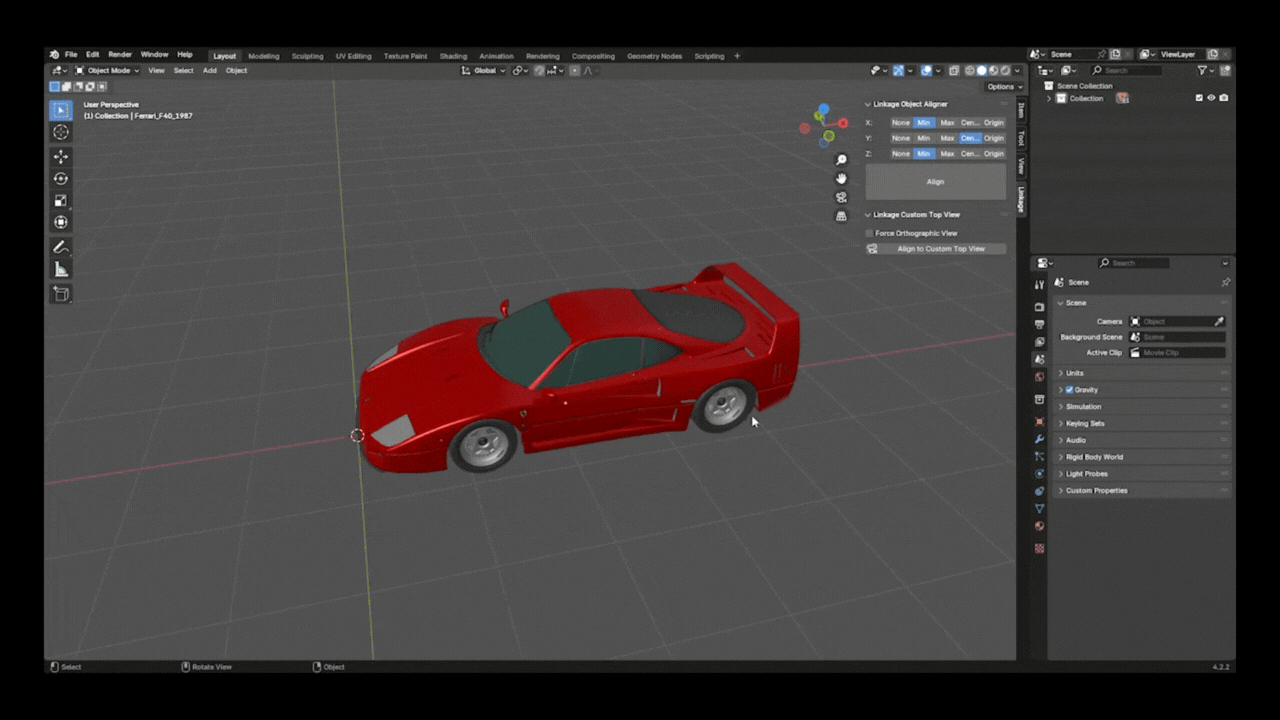Expand the Collection in the outliner
1280x720 pixels.
(1049, 98)
